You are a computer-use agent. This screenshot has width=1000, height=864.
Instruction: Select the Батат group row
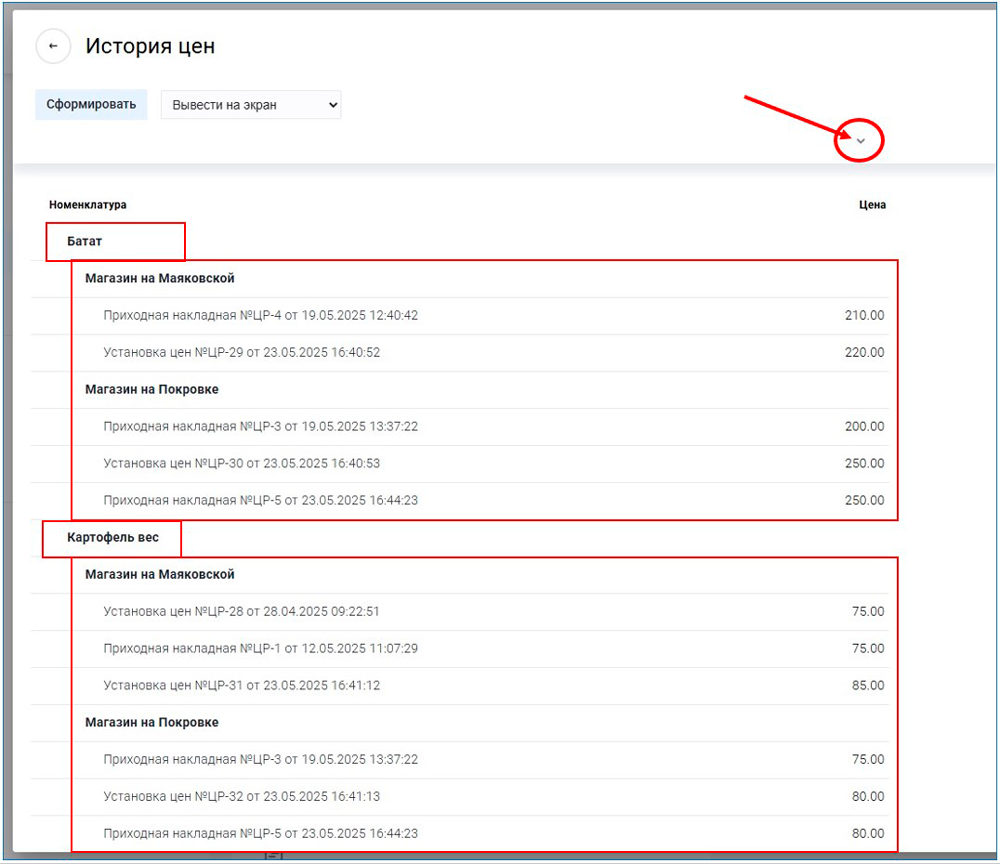click(85, 242)
